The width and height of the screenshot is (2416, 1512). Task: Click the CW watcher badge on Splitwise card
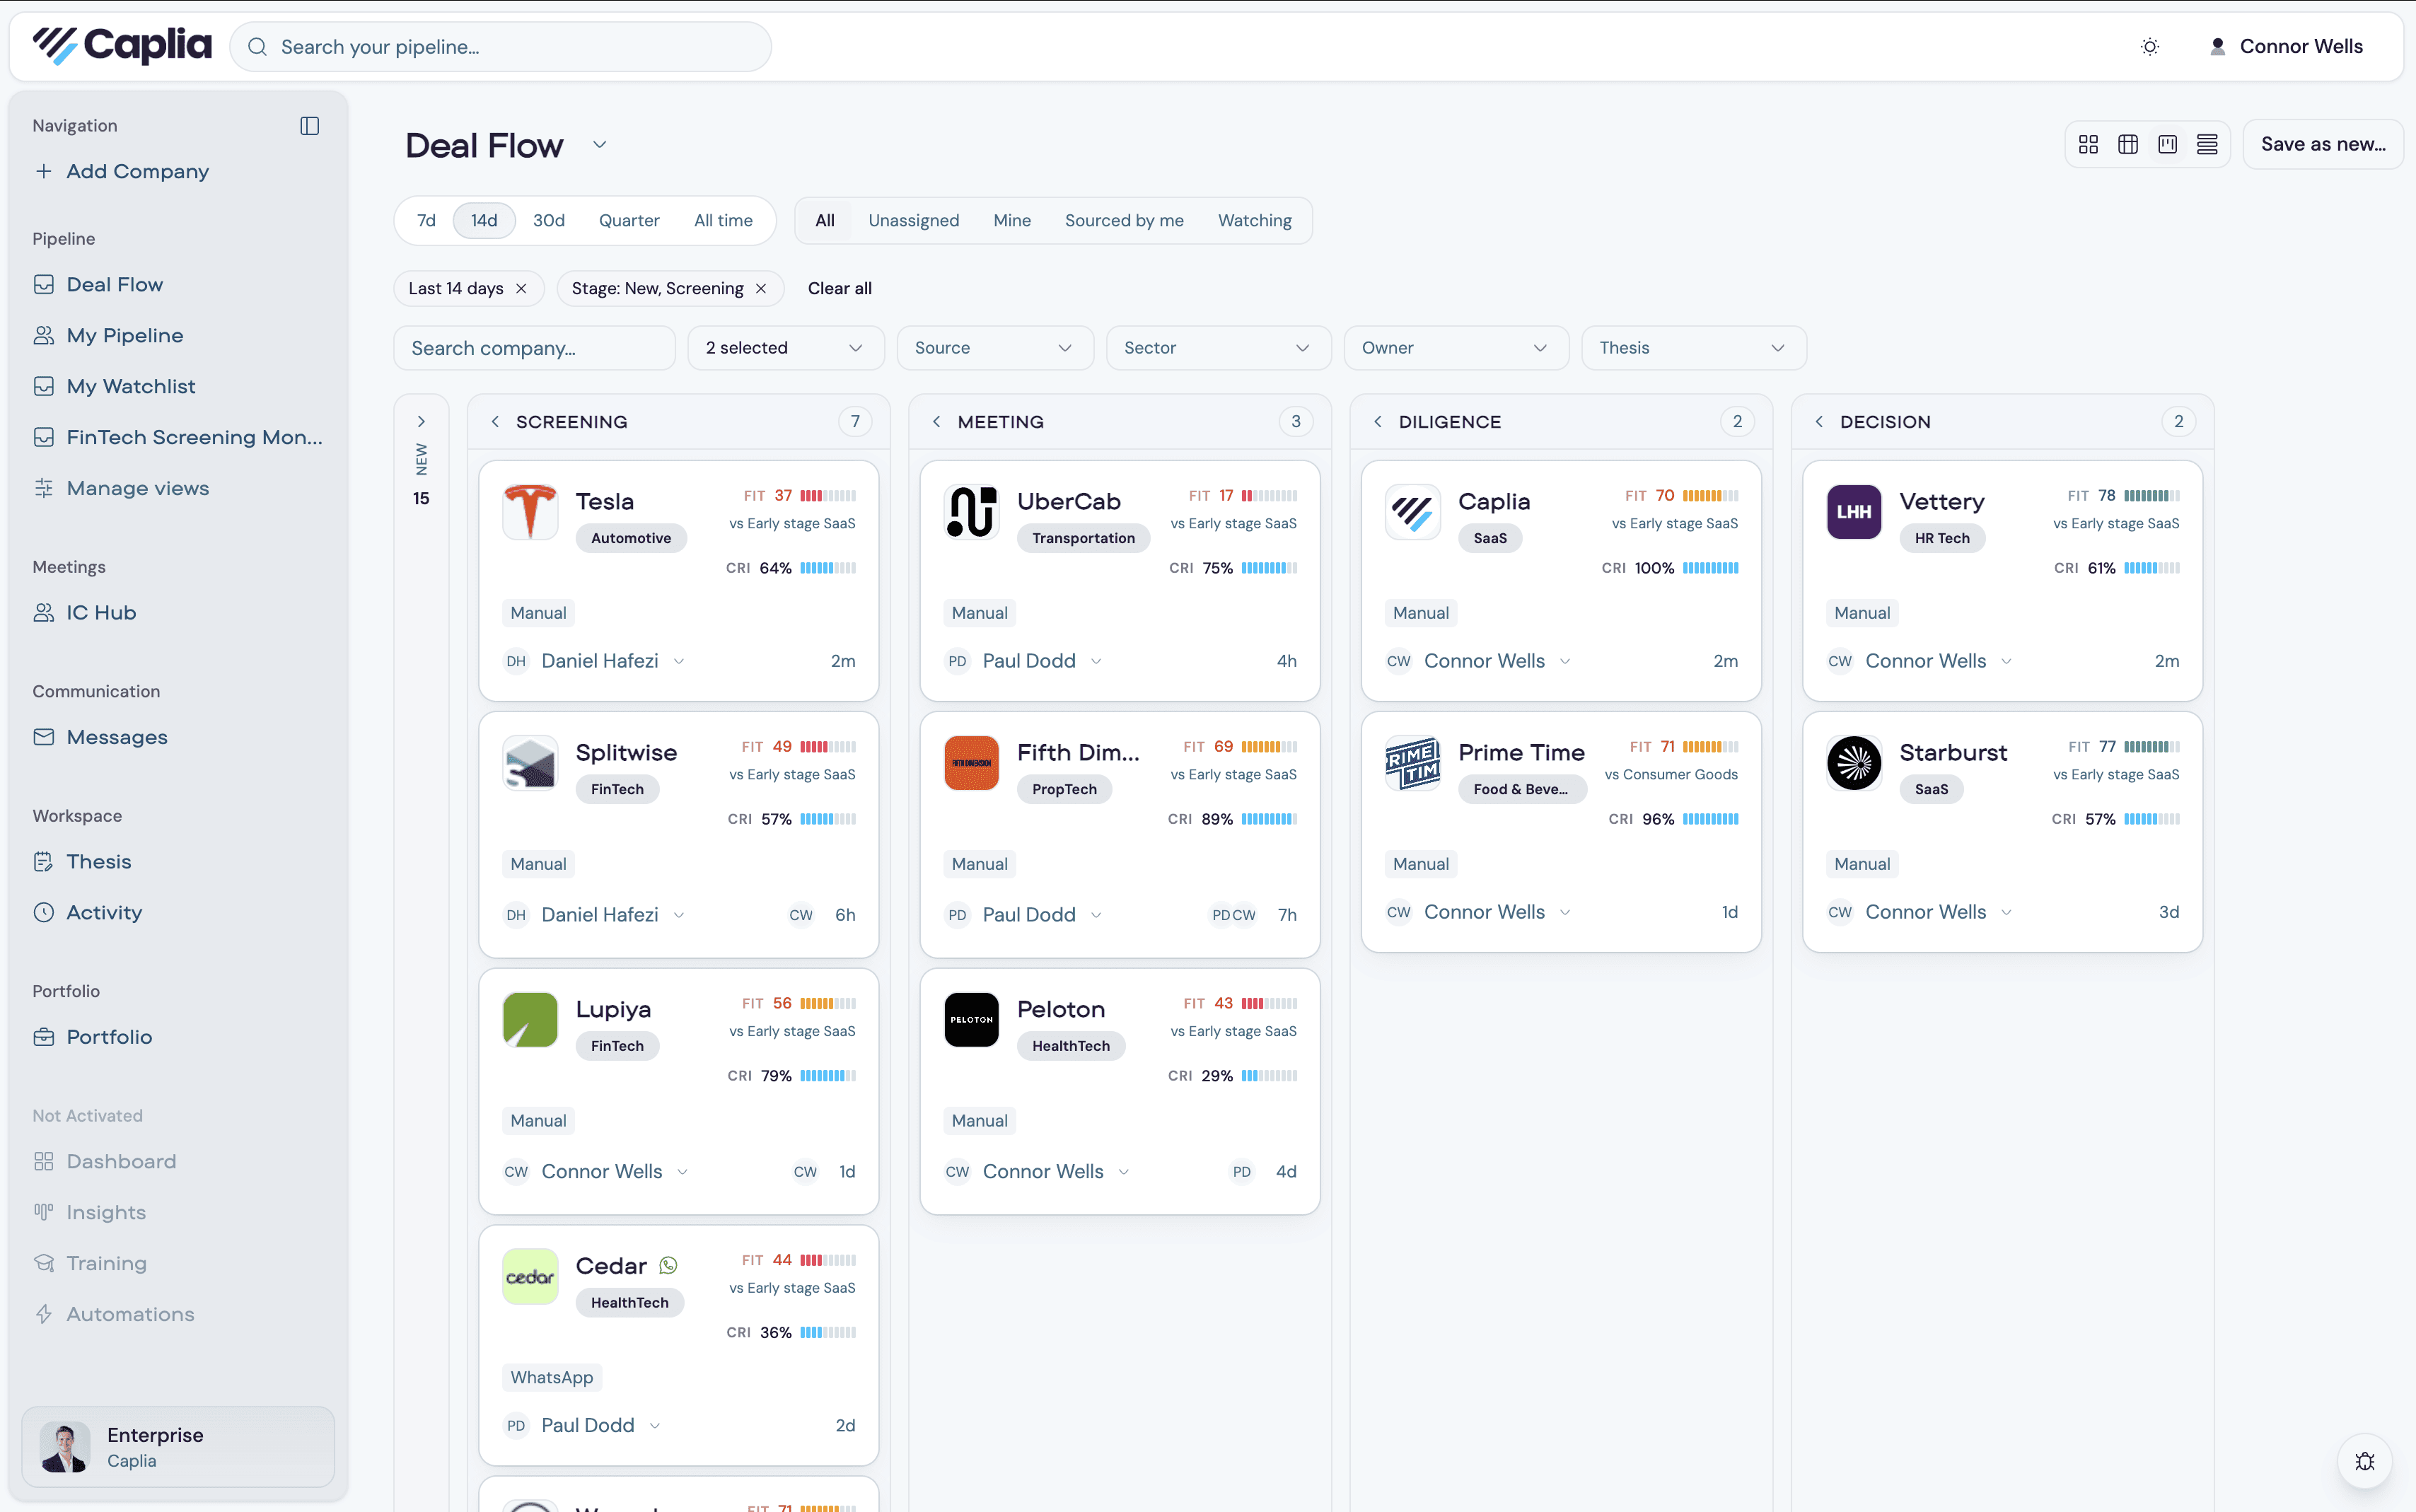801,915
